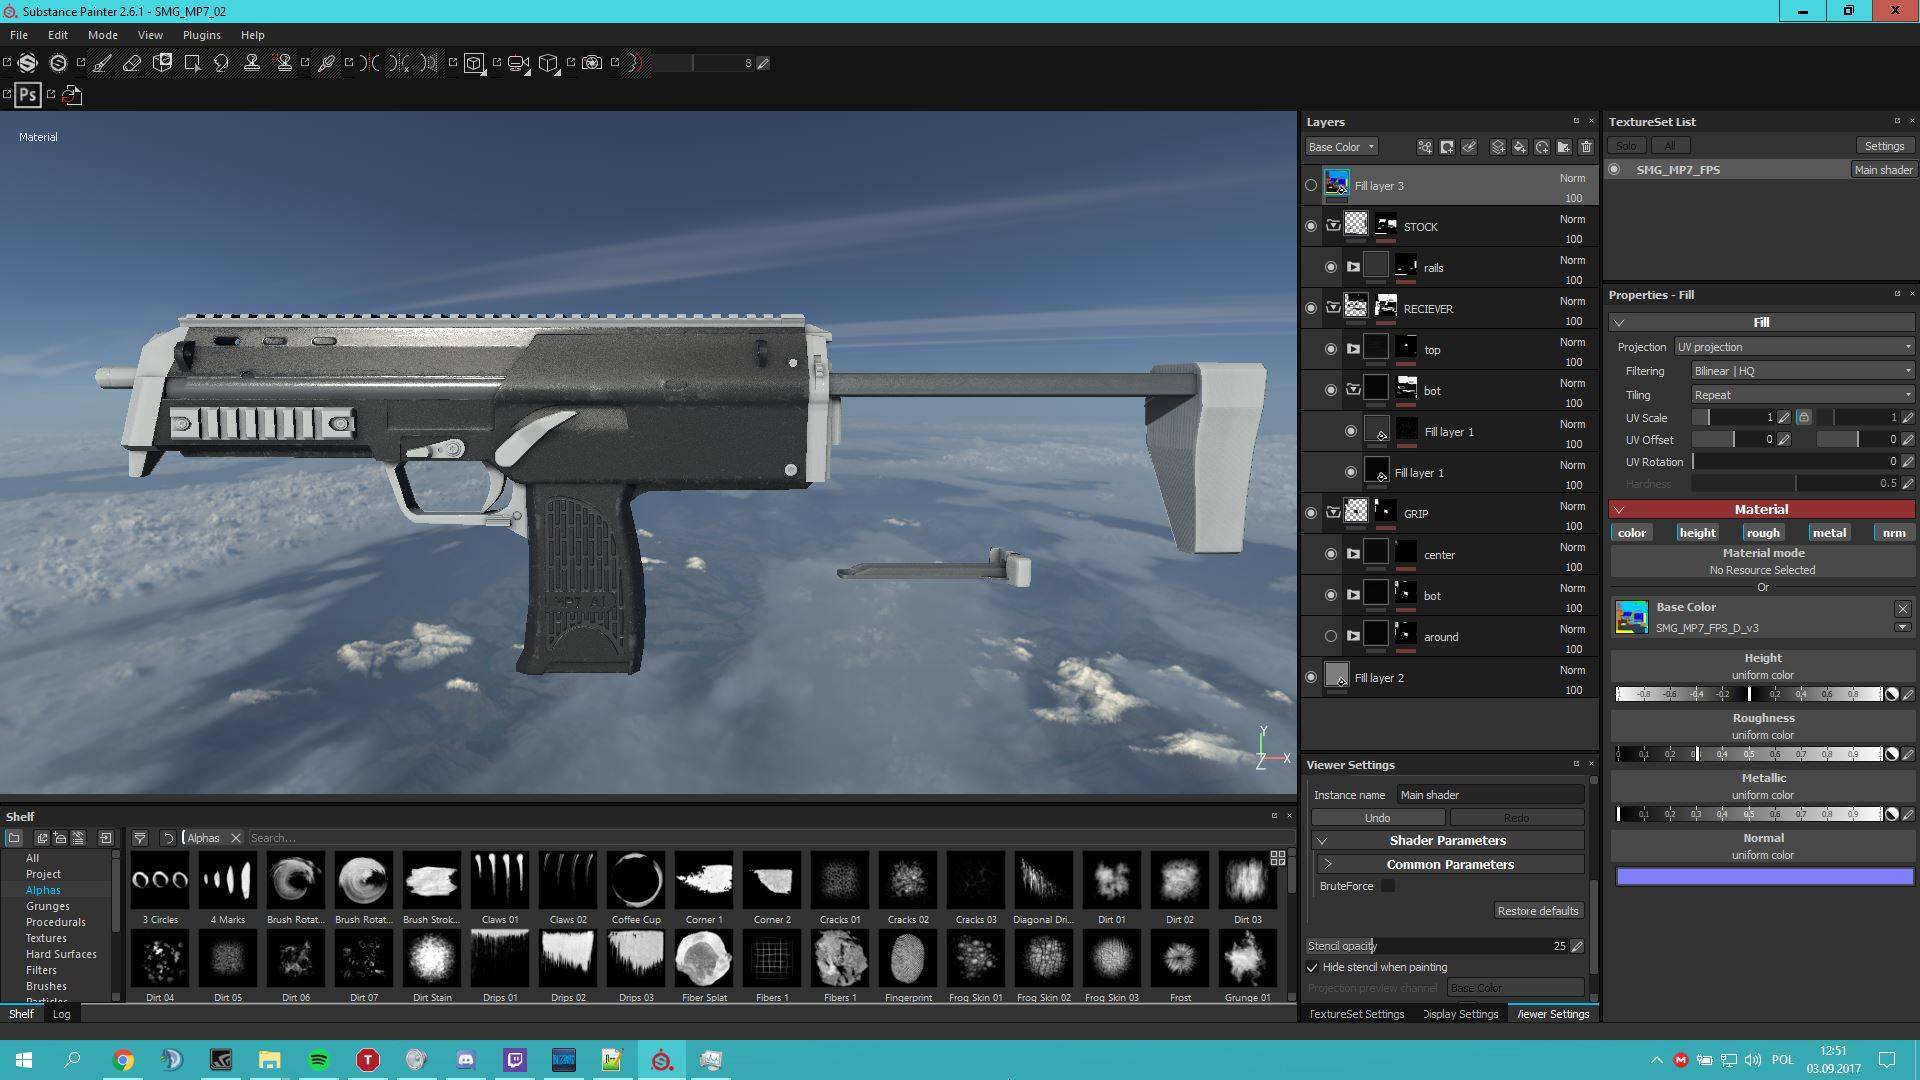Click the Shelf filter funnel icon
Image resolution: width=1920 pixels, height=1080 pixels.
[140, 838]
